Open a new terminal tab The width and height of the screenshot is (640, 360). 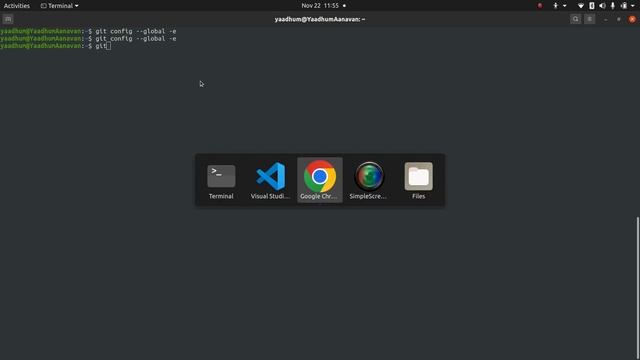(x=8, y=19)
